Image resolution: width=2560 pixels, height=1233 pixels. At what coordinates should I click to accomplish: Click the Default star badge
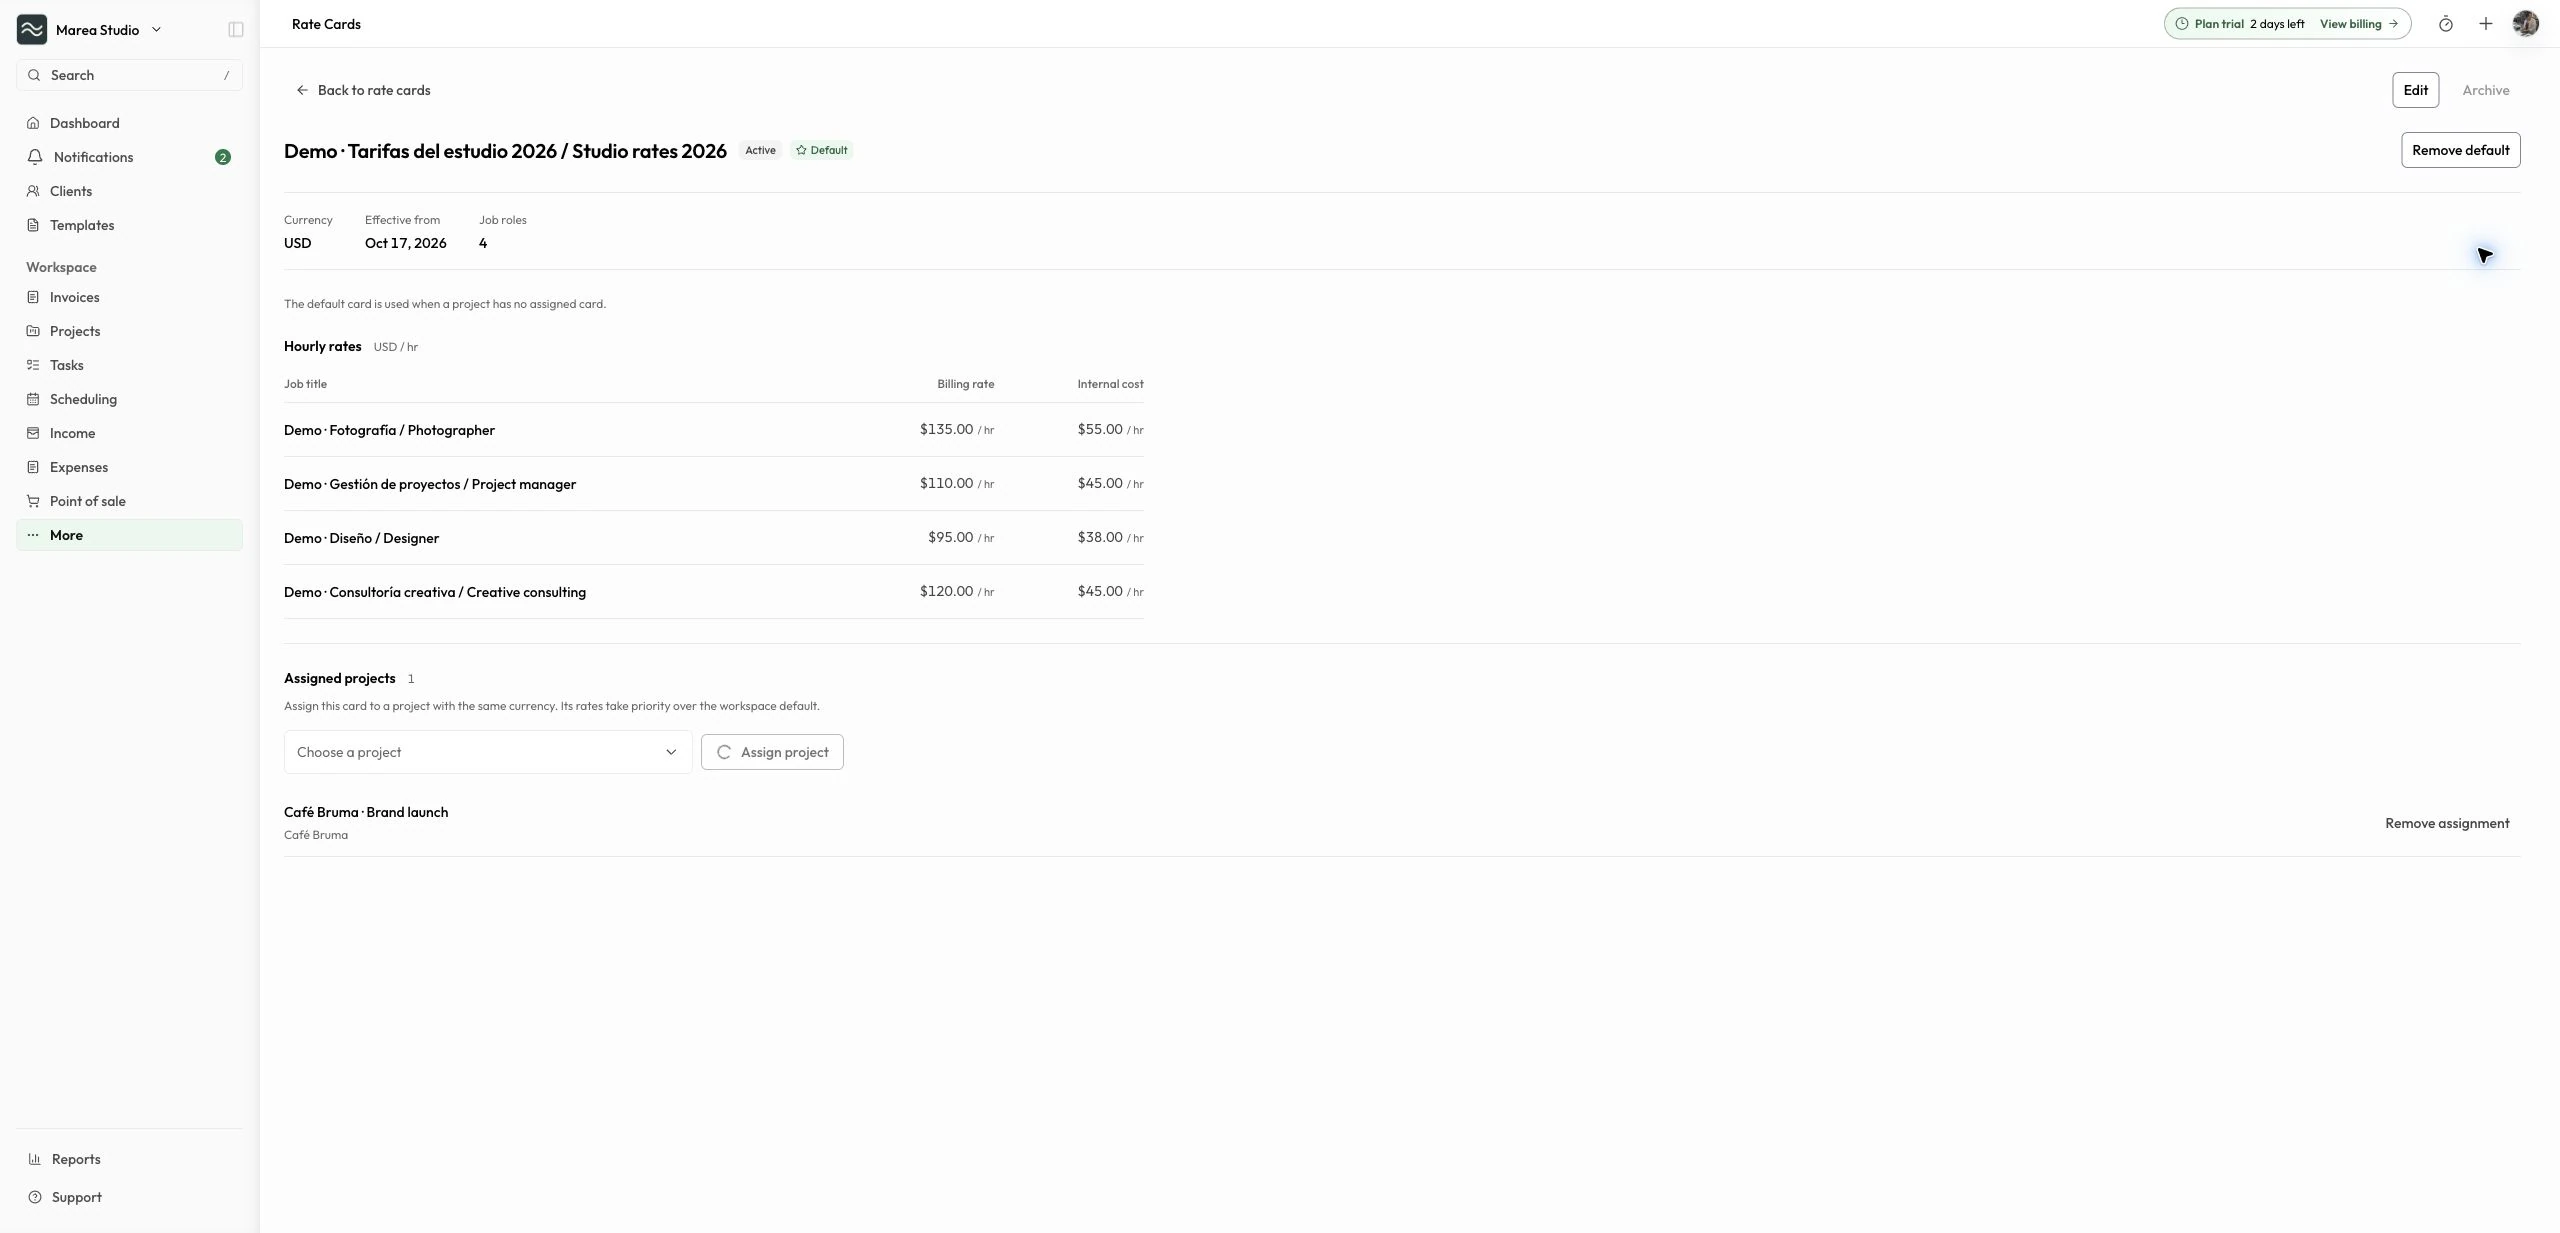click(x=821, y=150)
